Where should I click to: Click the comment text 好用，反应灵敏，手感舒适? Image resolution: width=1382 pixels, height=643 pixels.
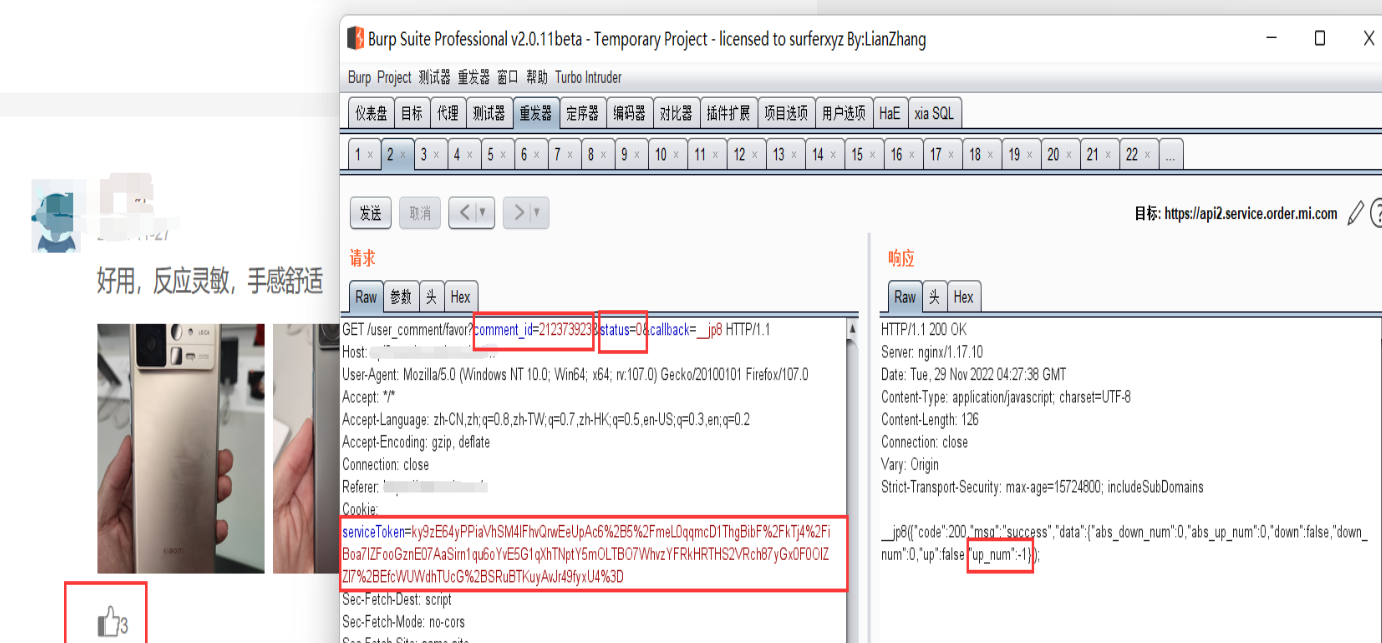click(210, 282)
